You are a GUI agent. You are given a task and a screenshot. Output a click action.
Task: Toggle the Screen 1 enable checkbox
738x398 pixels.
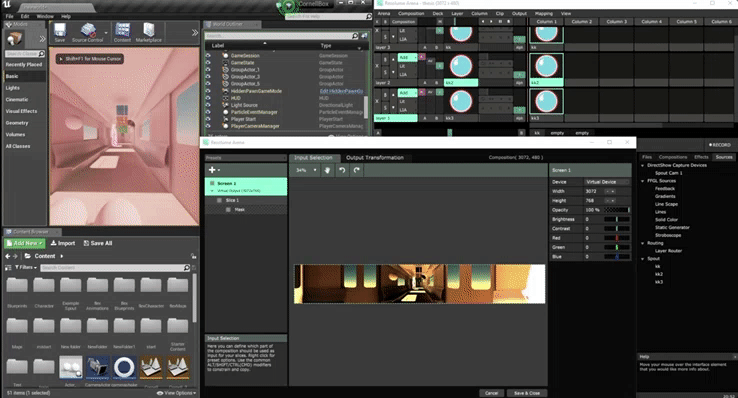click(x=212, y=183)
